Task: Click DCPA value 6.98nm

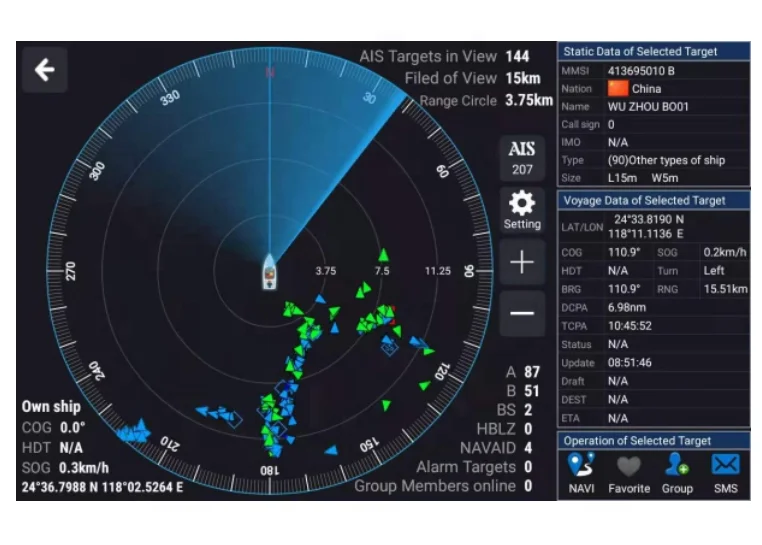Action: (626, 307)
